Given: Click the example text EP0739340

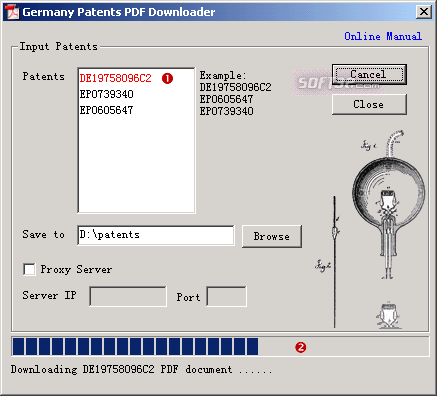Looking at the screenshot, I should coord(226,111).
